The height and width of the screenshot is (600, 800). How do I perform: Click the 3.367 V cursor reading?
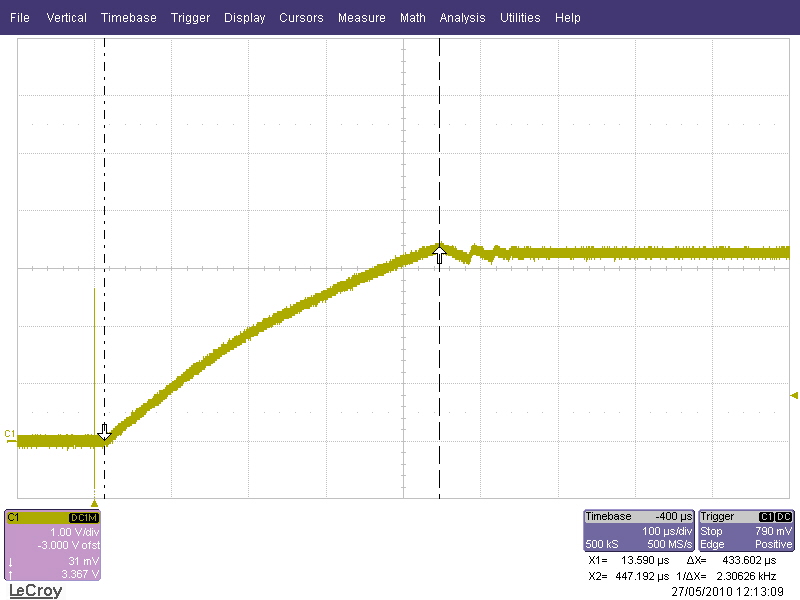coord(80,574)
